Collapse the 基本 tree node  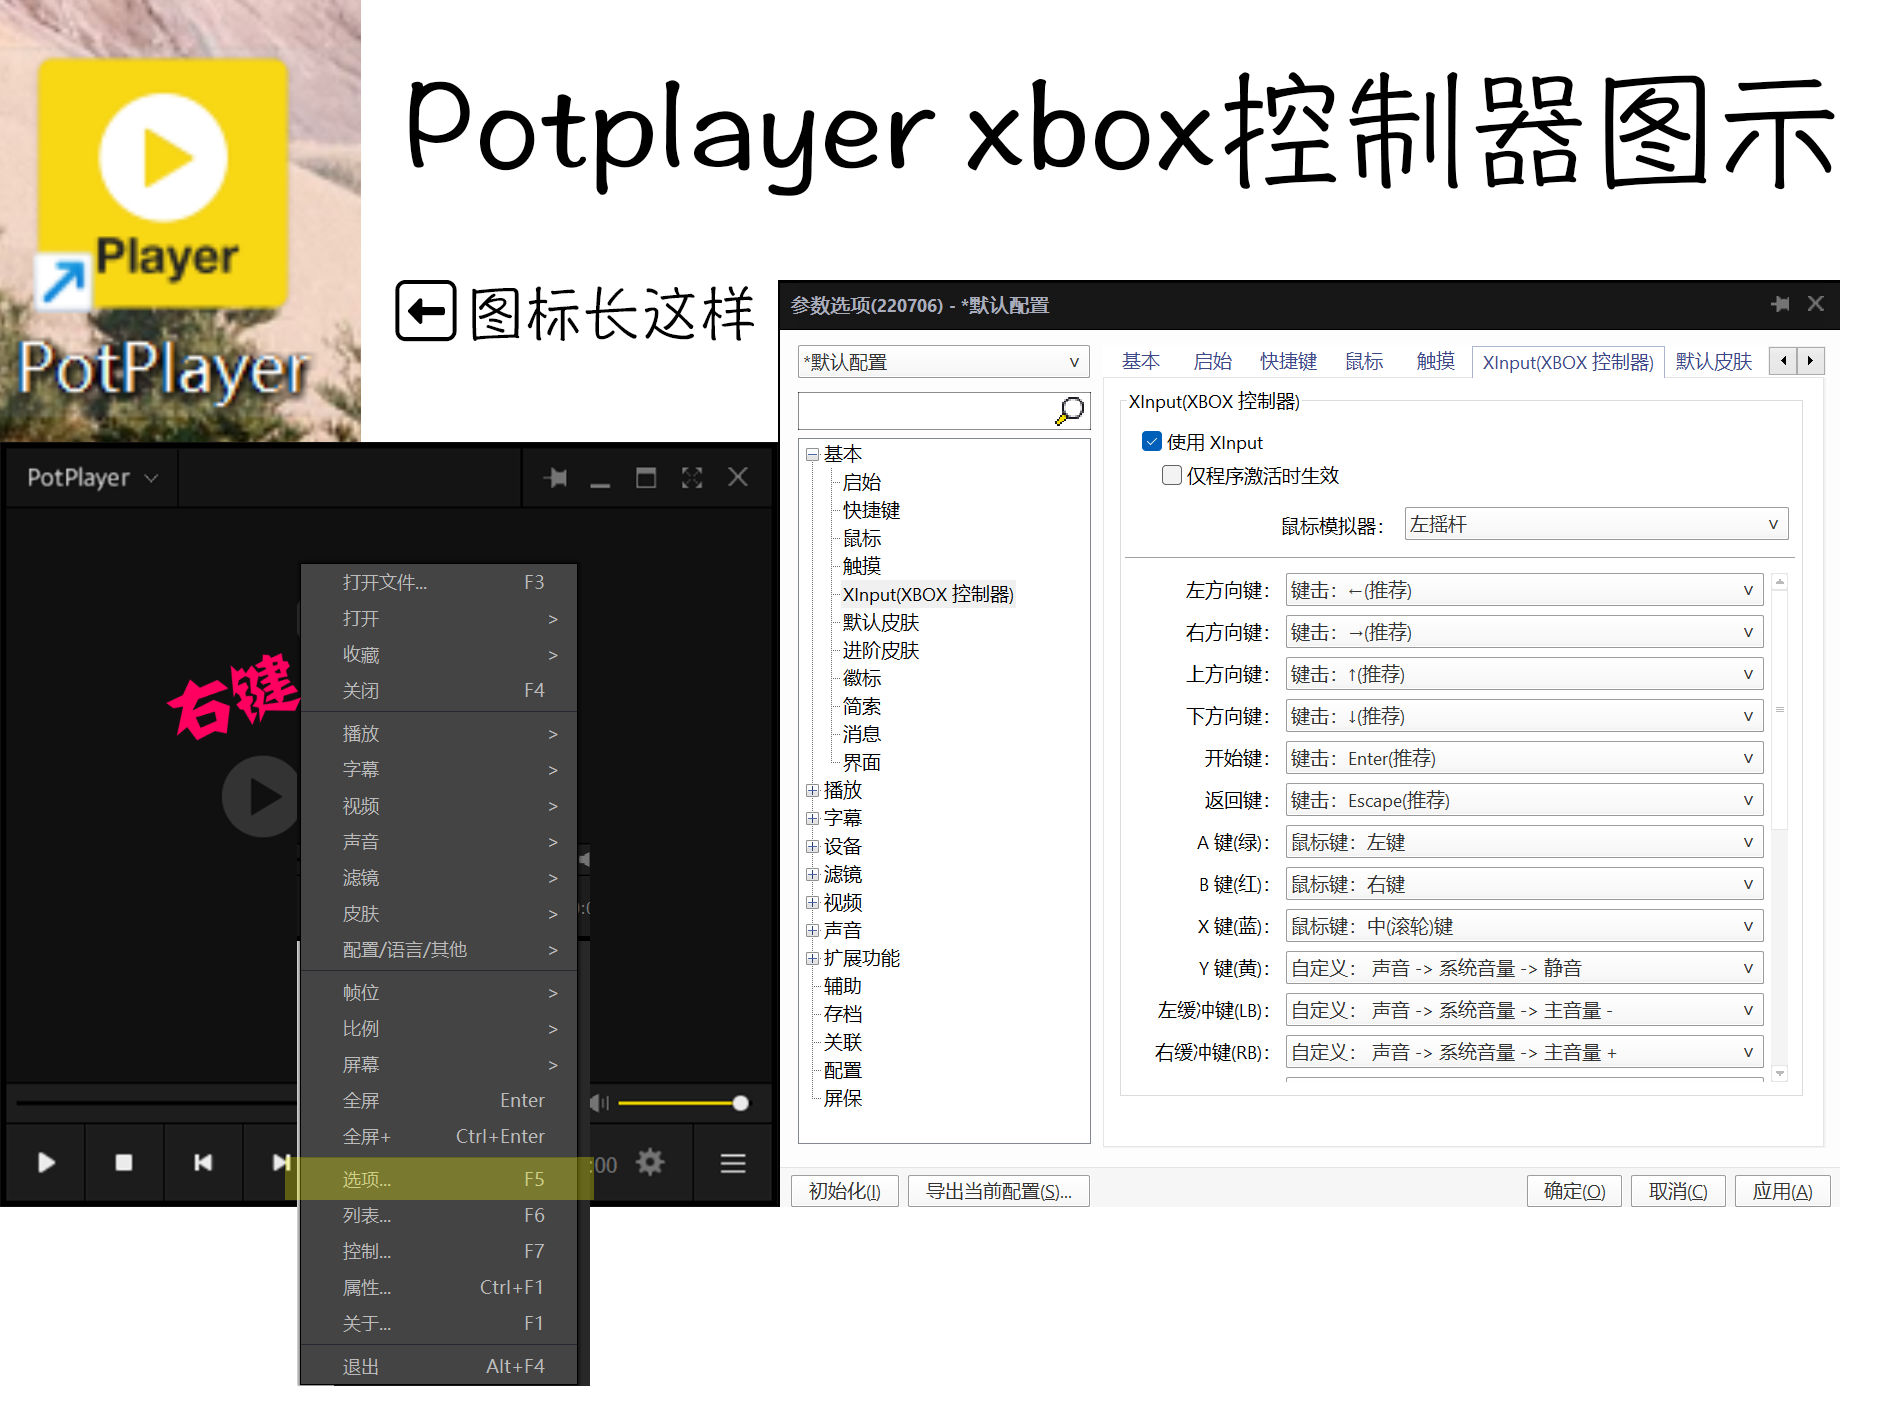click(812, 454)
